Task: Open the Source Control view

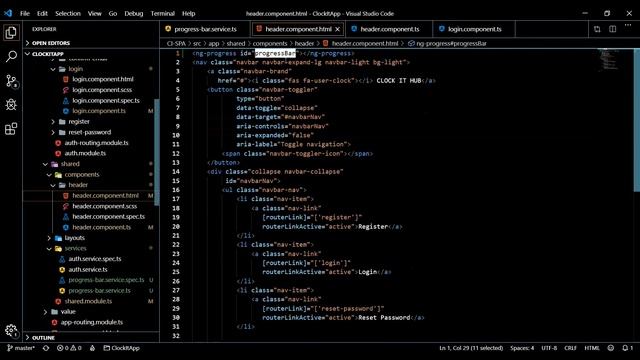Action: coord(11,81)
